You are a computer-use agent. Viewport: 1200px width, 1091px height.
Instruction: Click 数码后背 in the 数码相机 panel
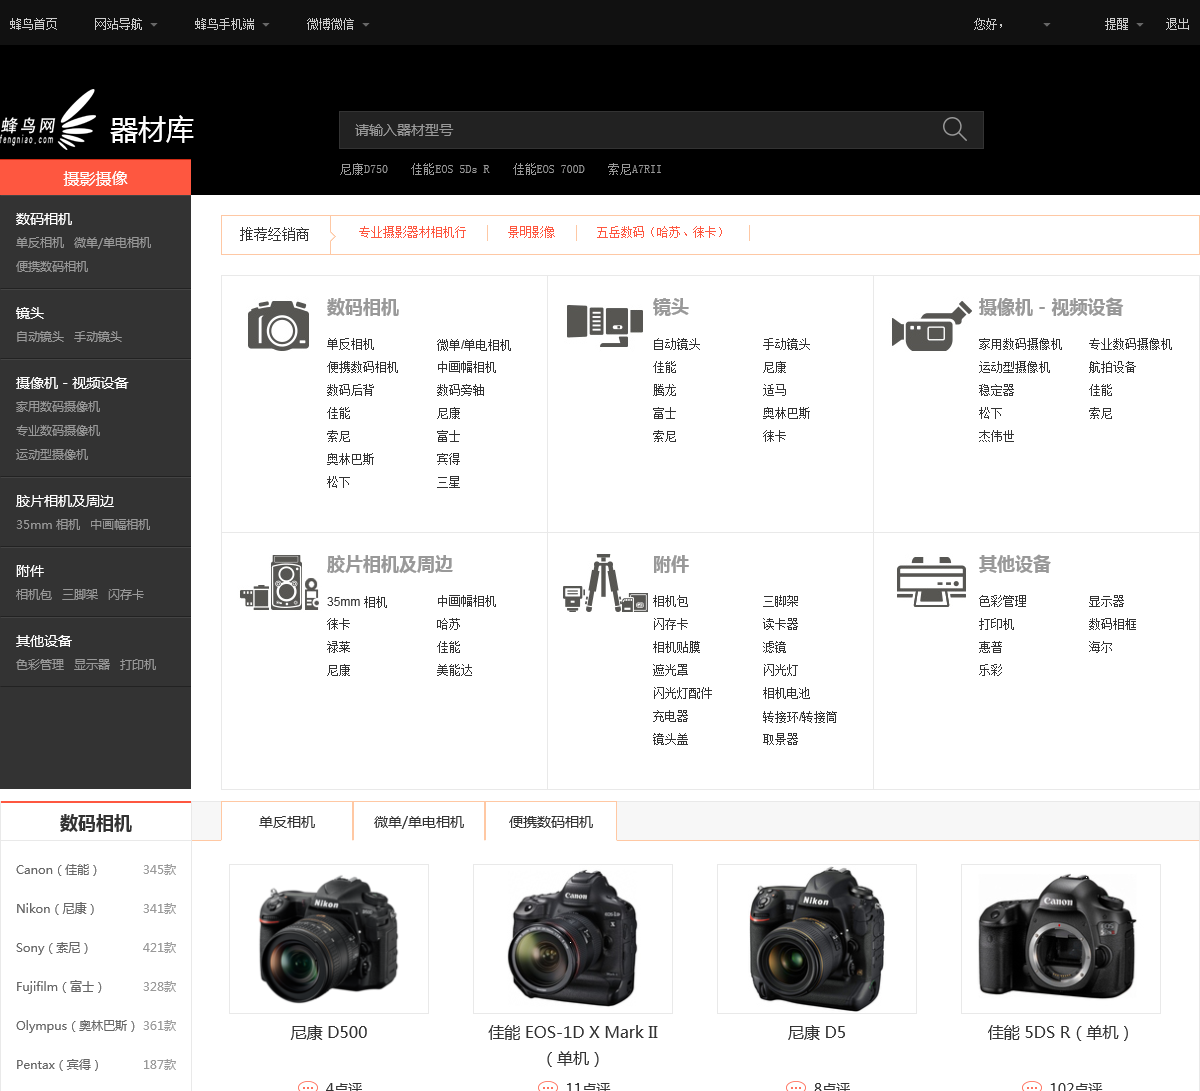[350, 390]
